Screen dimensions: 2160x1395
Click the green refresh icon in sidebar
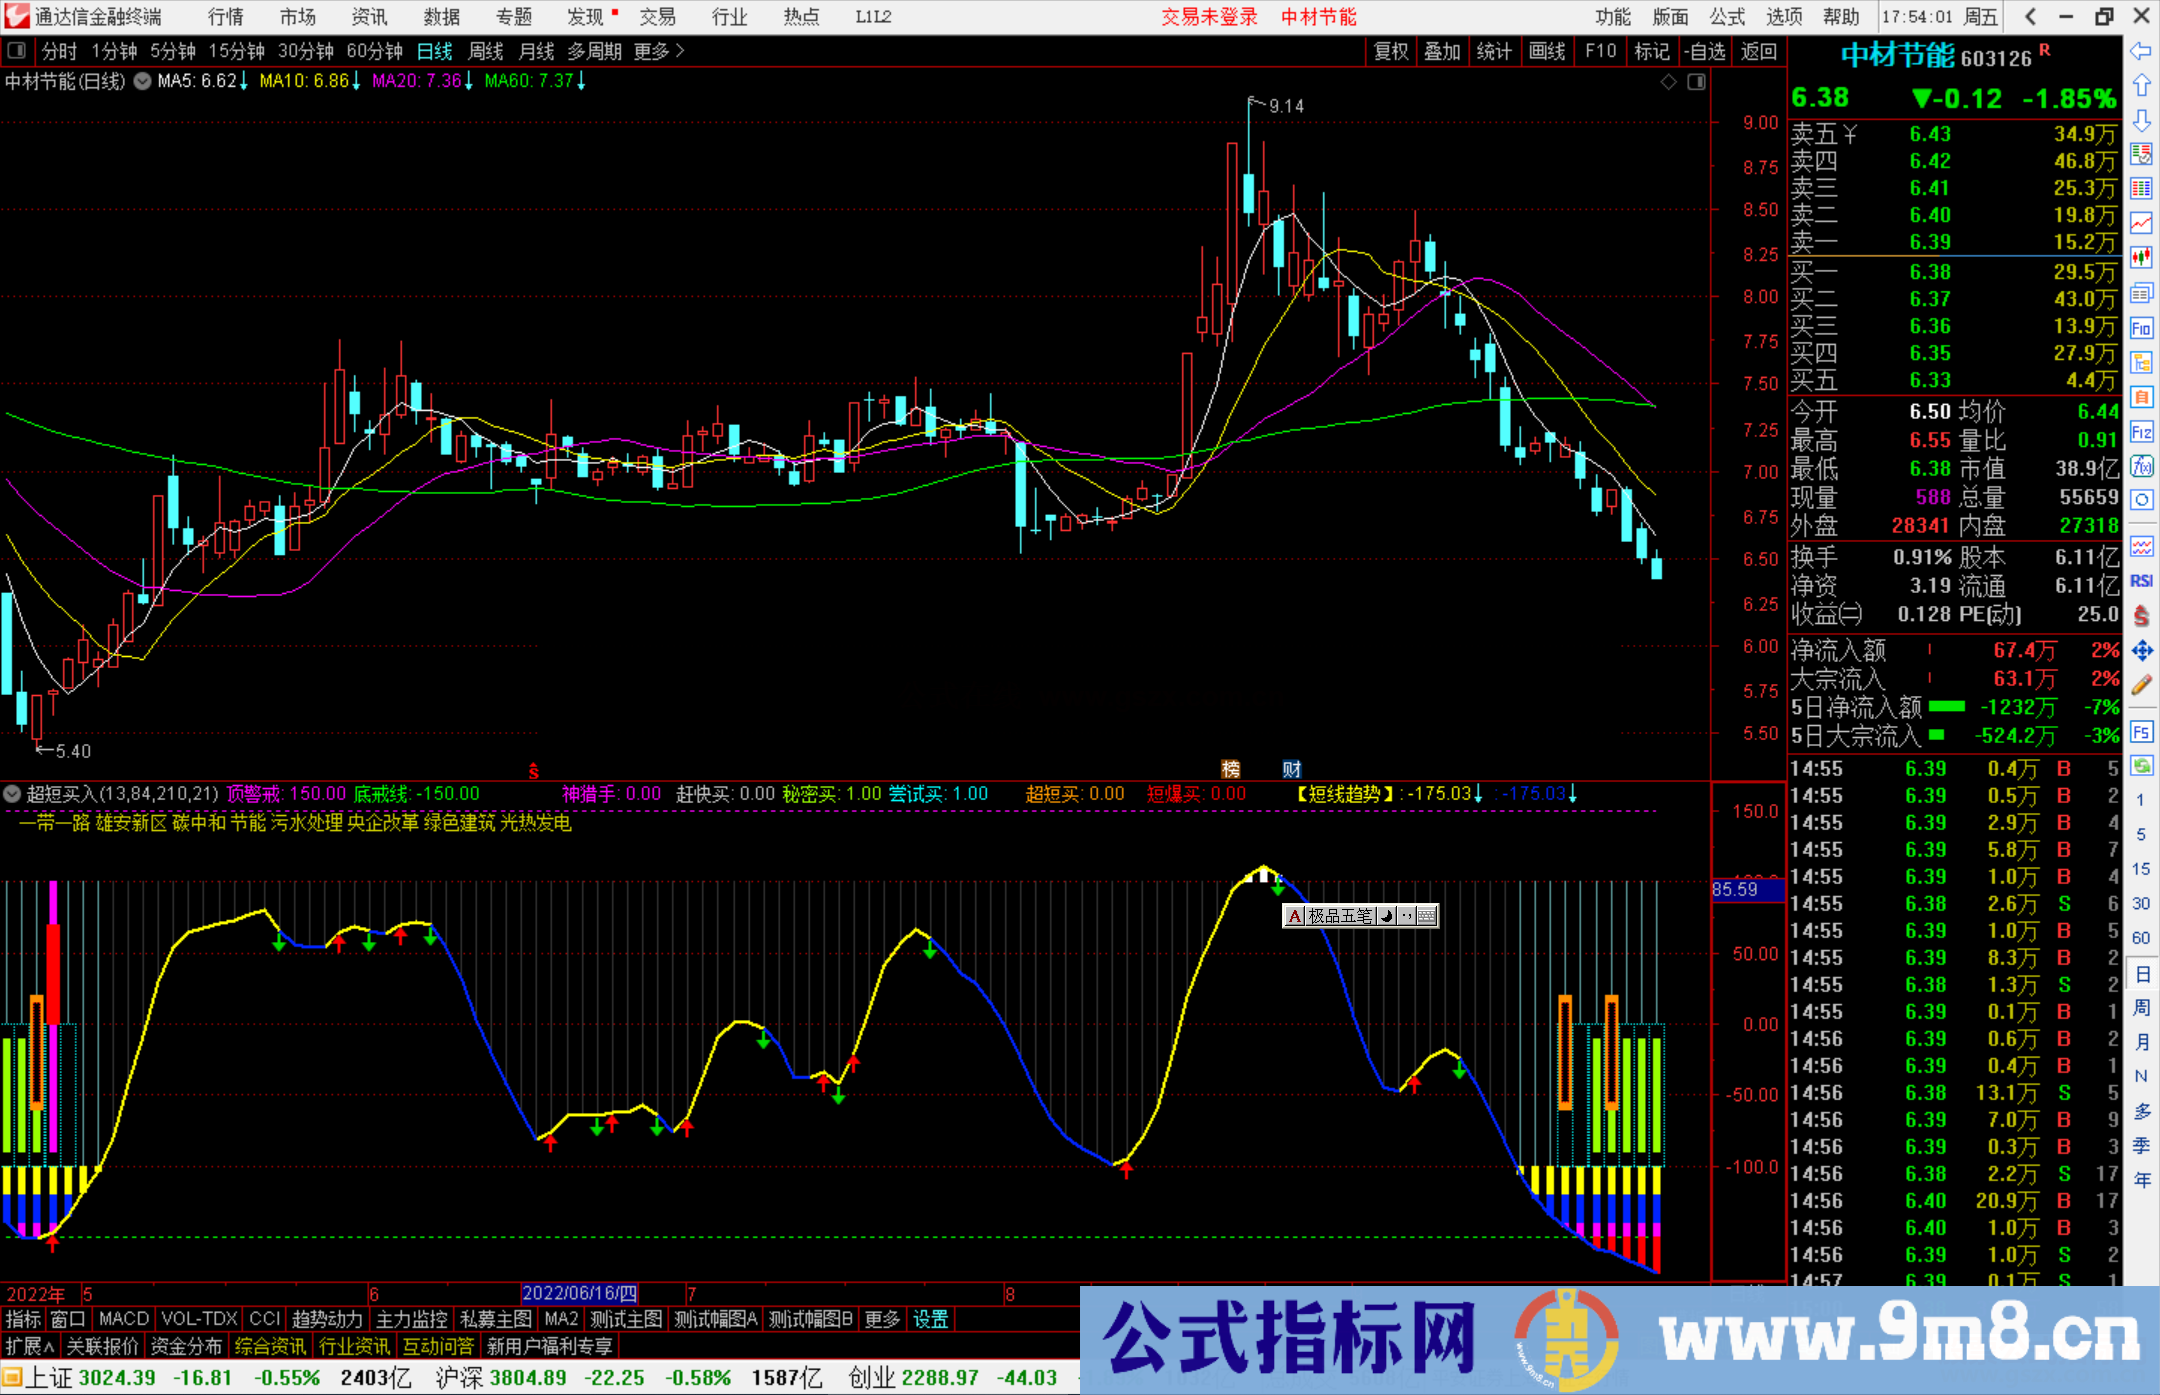pyautogui.click(x=2141, y=766)
